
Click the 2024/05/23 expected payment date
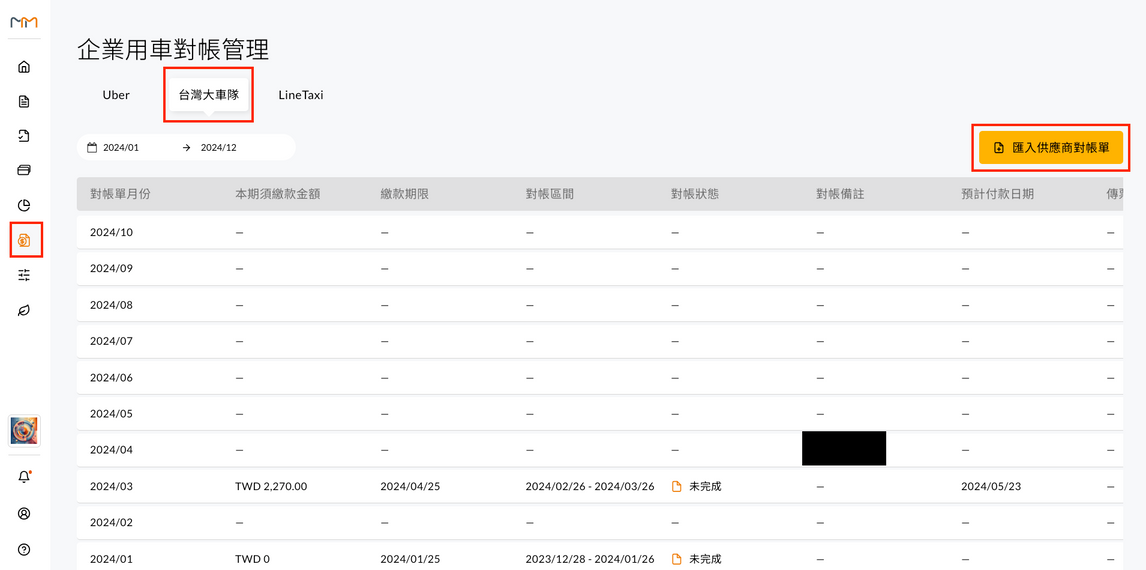tap(990, 487)
